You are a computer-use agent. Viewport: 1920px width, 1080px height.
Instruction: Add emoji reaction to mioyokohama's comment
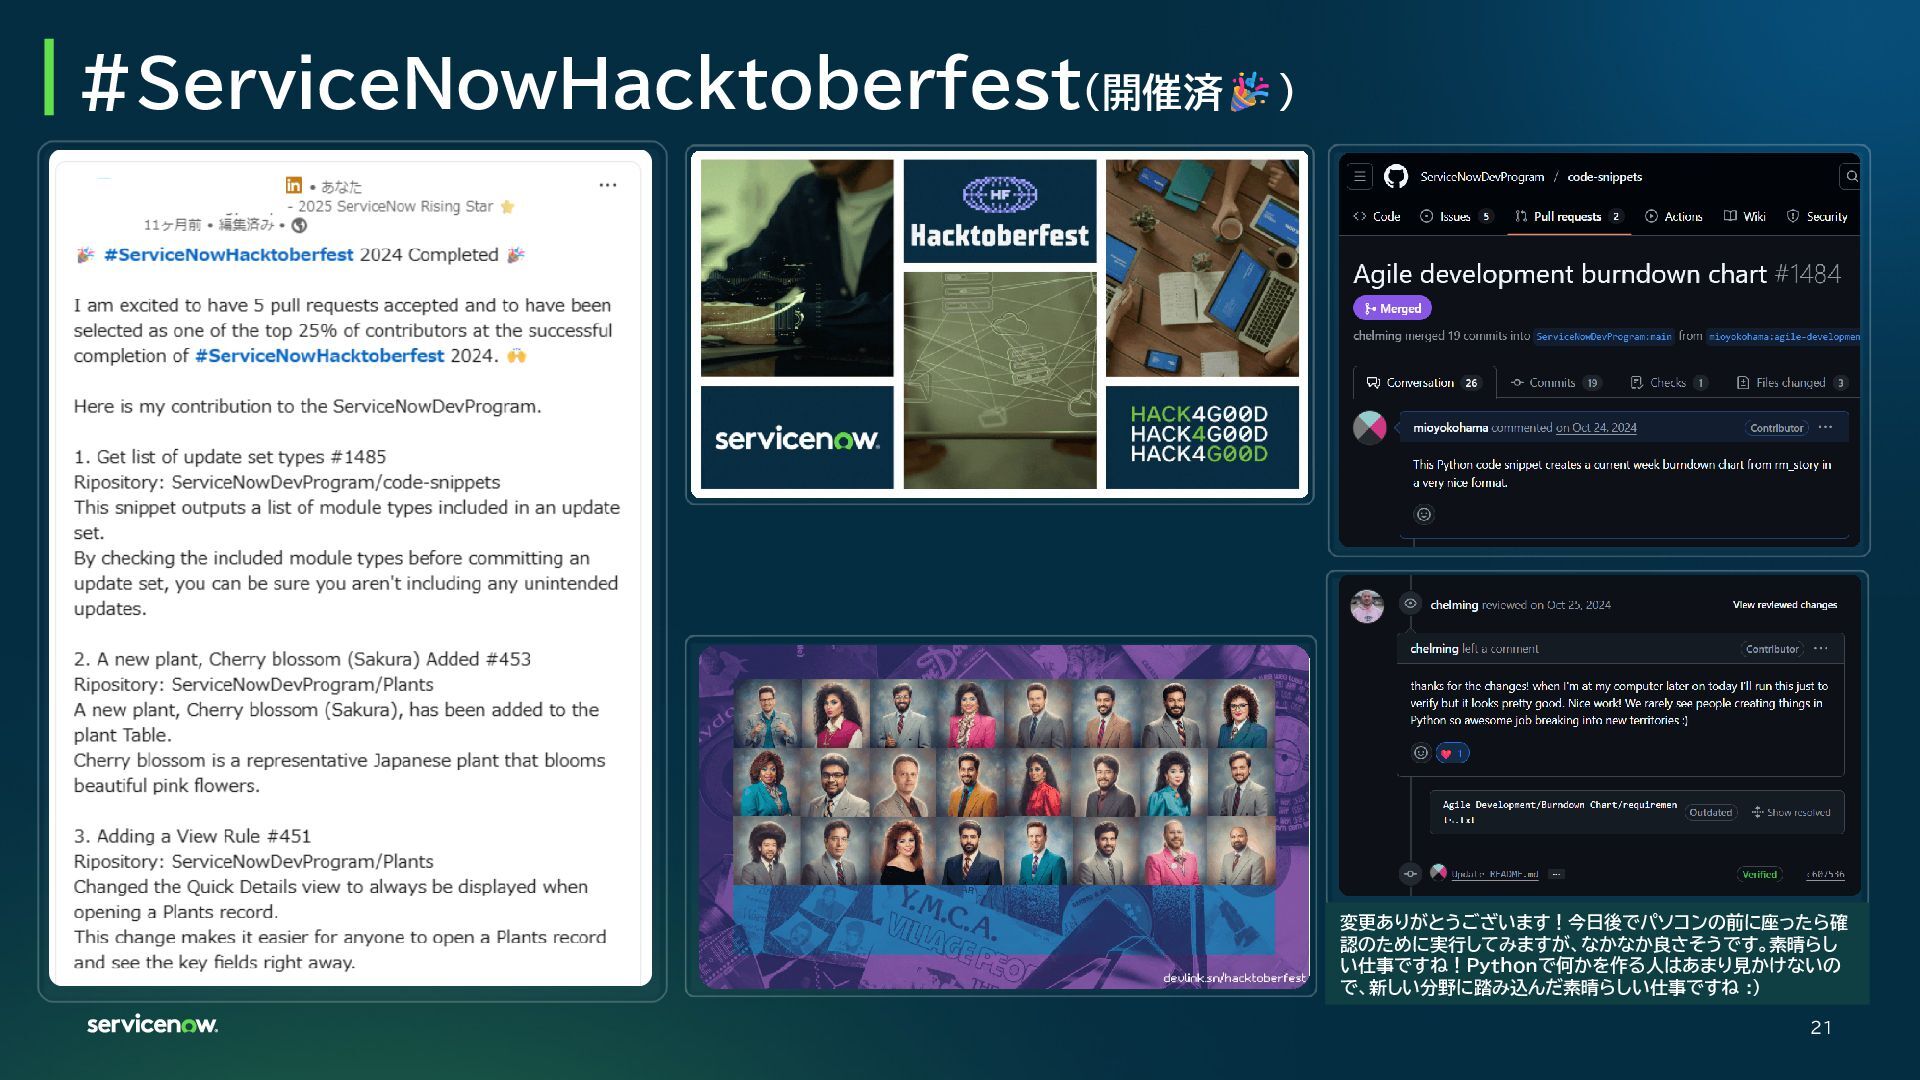point(1424,515)
